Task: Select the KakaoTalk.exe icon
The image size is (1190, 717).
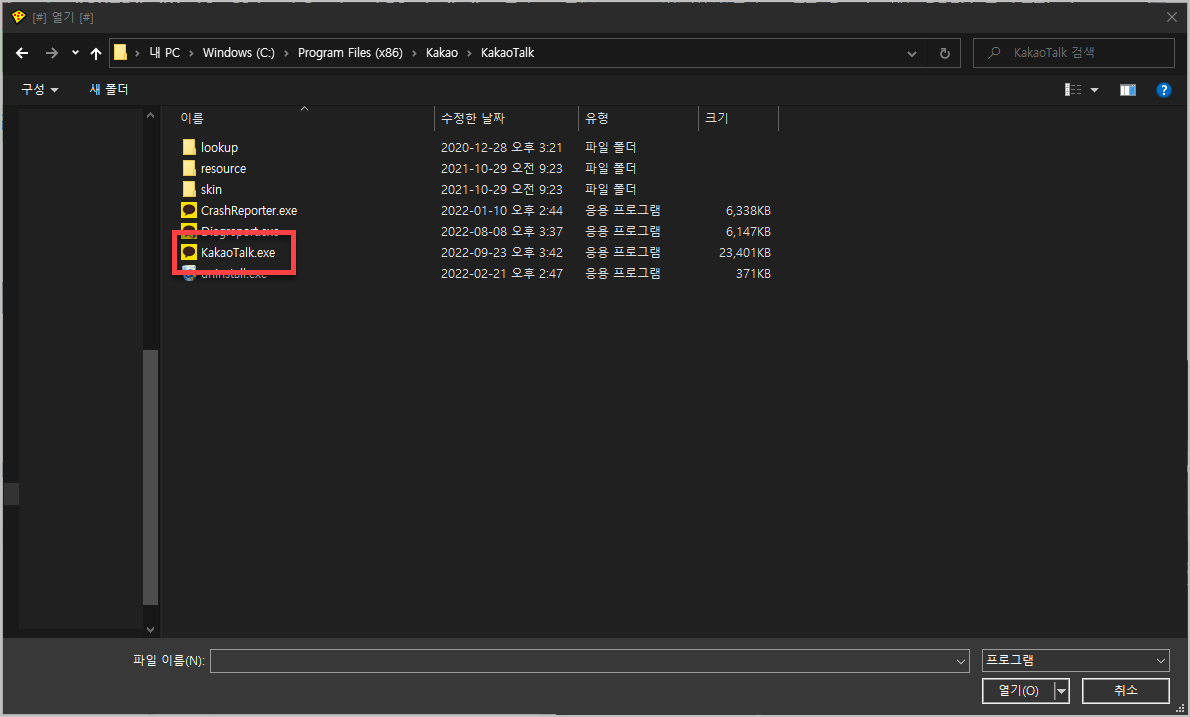Action: (x=189, y=252)
